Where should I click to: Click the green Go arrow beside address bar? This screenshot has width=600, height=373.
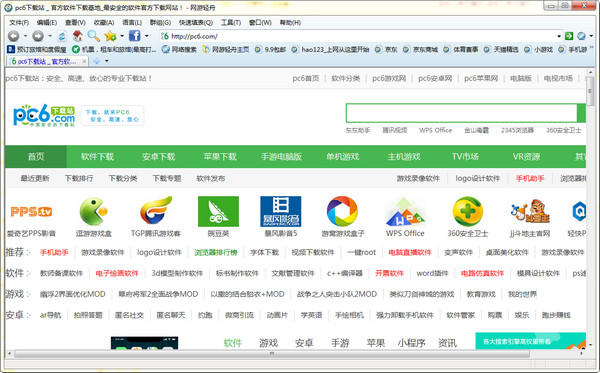pyautogui.click(x=569, y=36)
